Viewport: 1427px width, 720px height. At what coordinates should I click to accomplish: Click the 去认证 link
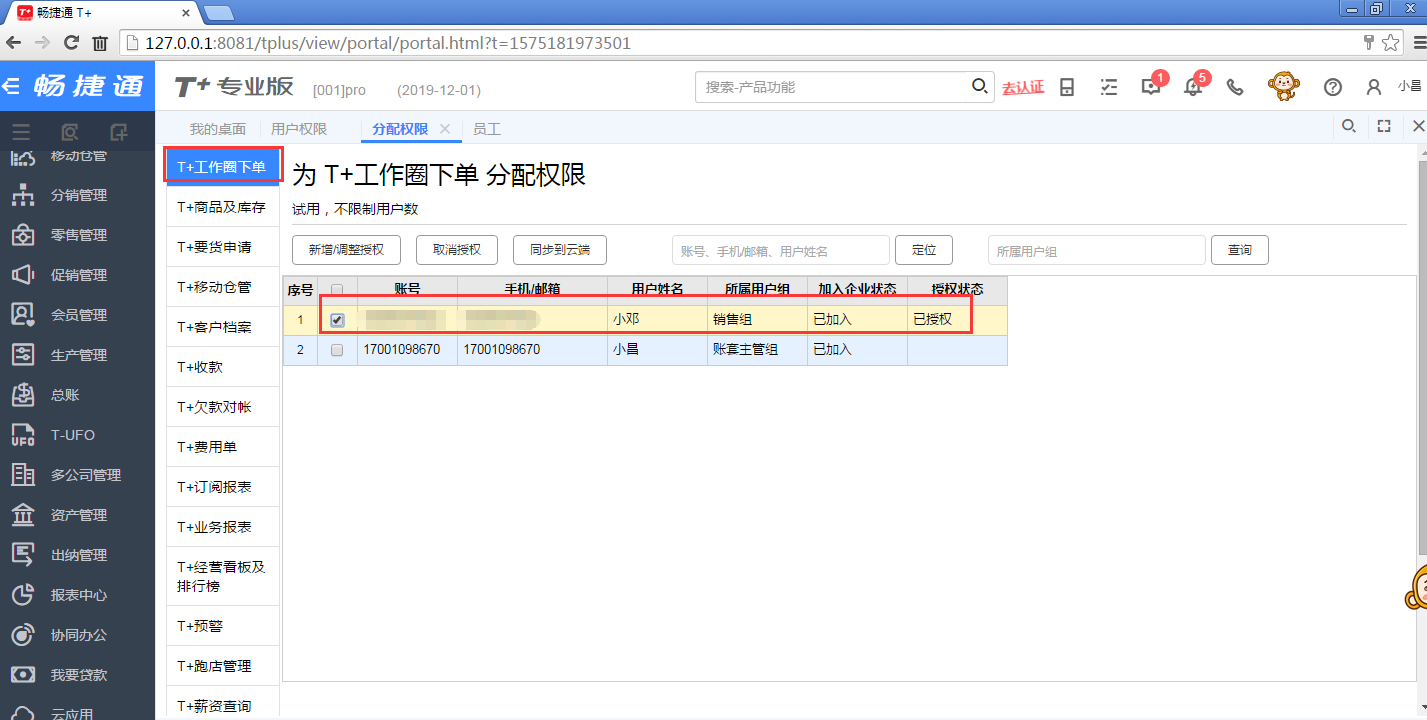pyautogui.click(x=1022, y=87)
